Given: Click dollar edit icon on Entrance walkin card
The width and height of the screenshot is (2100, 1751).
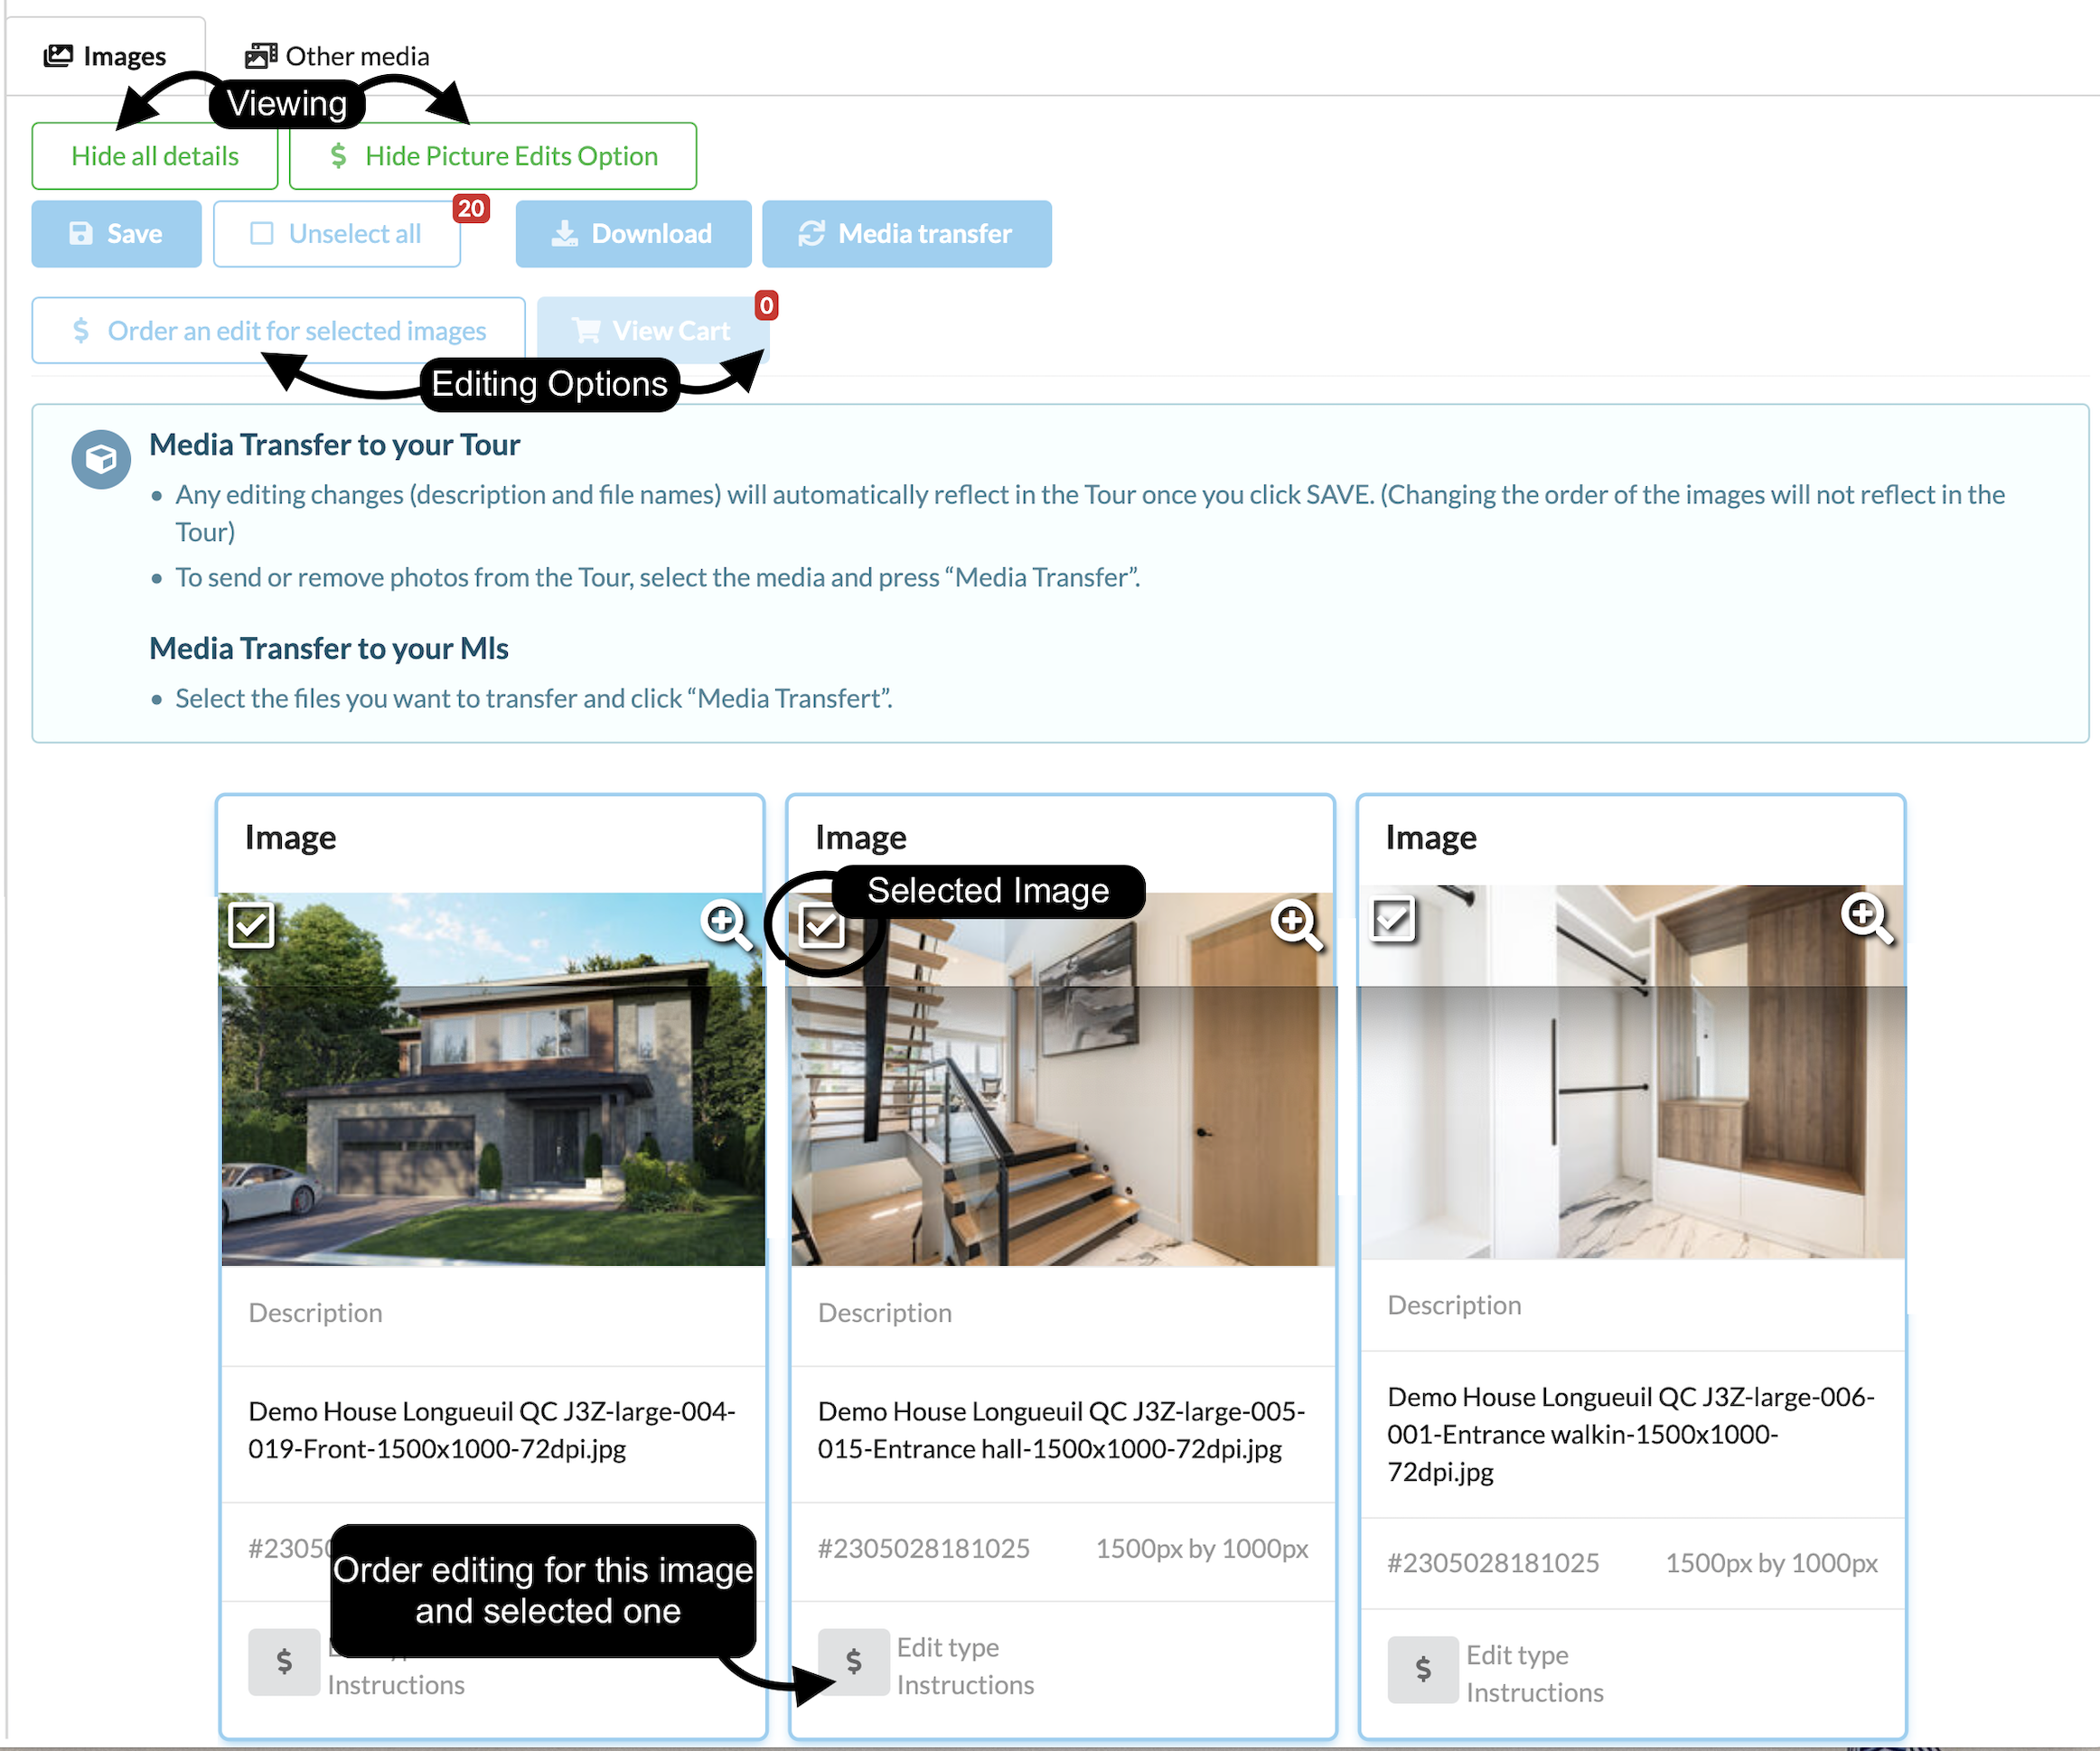Looking at the screenshot, I should click(x=1422, y=1668).
